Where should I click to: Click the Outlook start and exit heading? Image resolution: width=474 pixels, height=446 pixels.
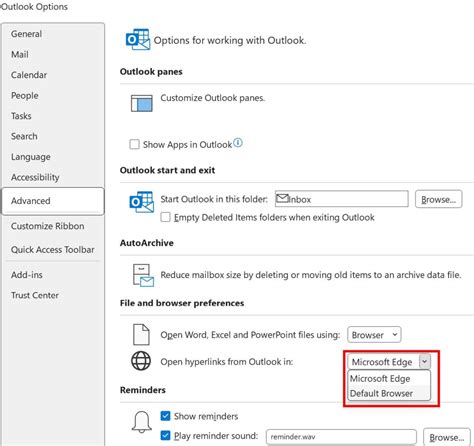point(167,170)
